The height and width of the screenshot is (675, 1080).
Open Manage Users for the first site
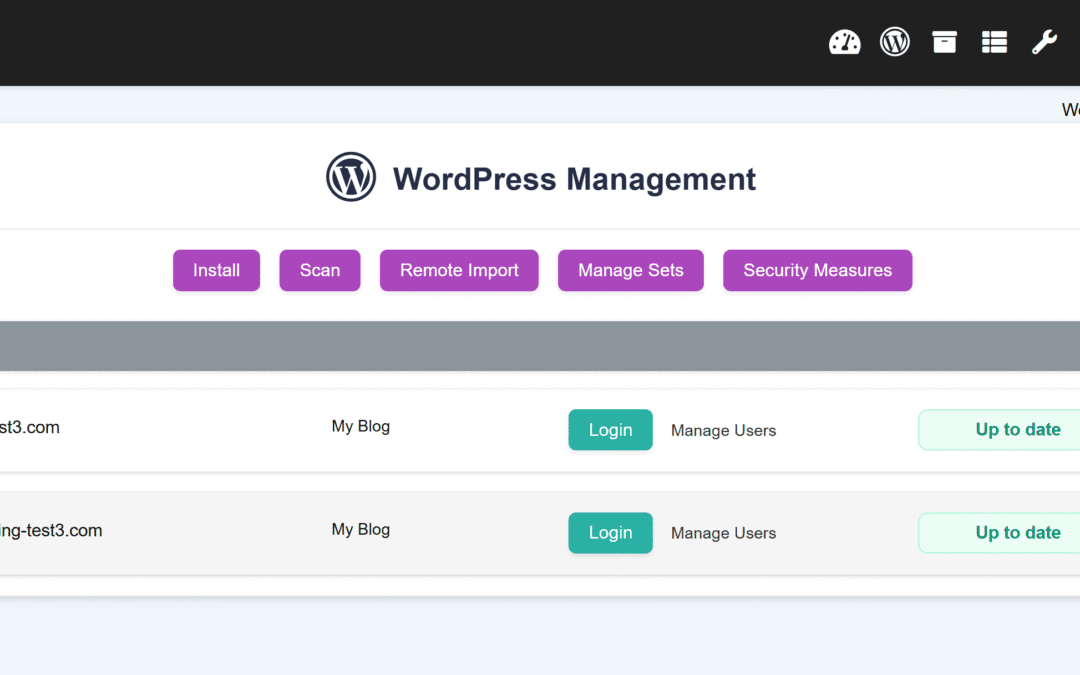723,430
